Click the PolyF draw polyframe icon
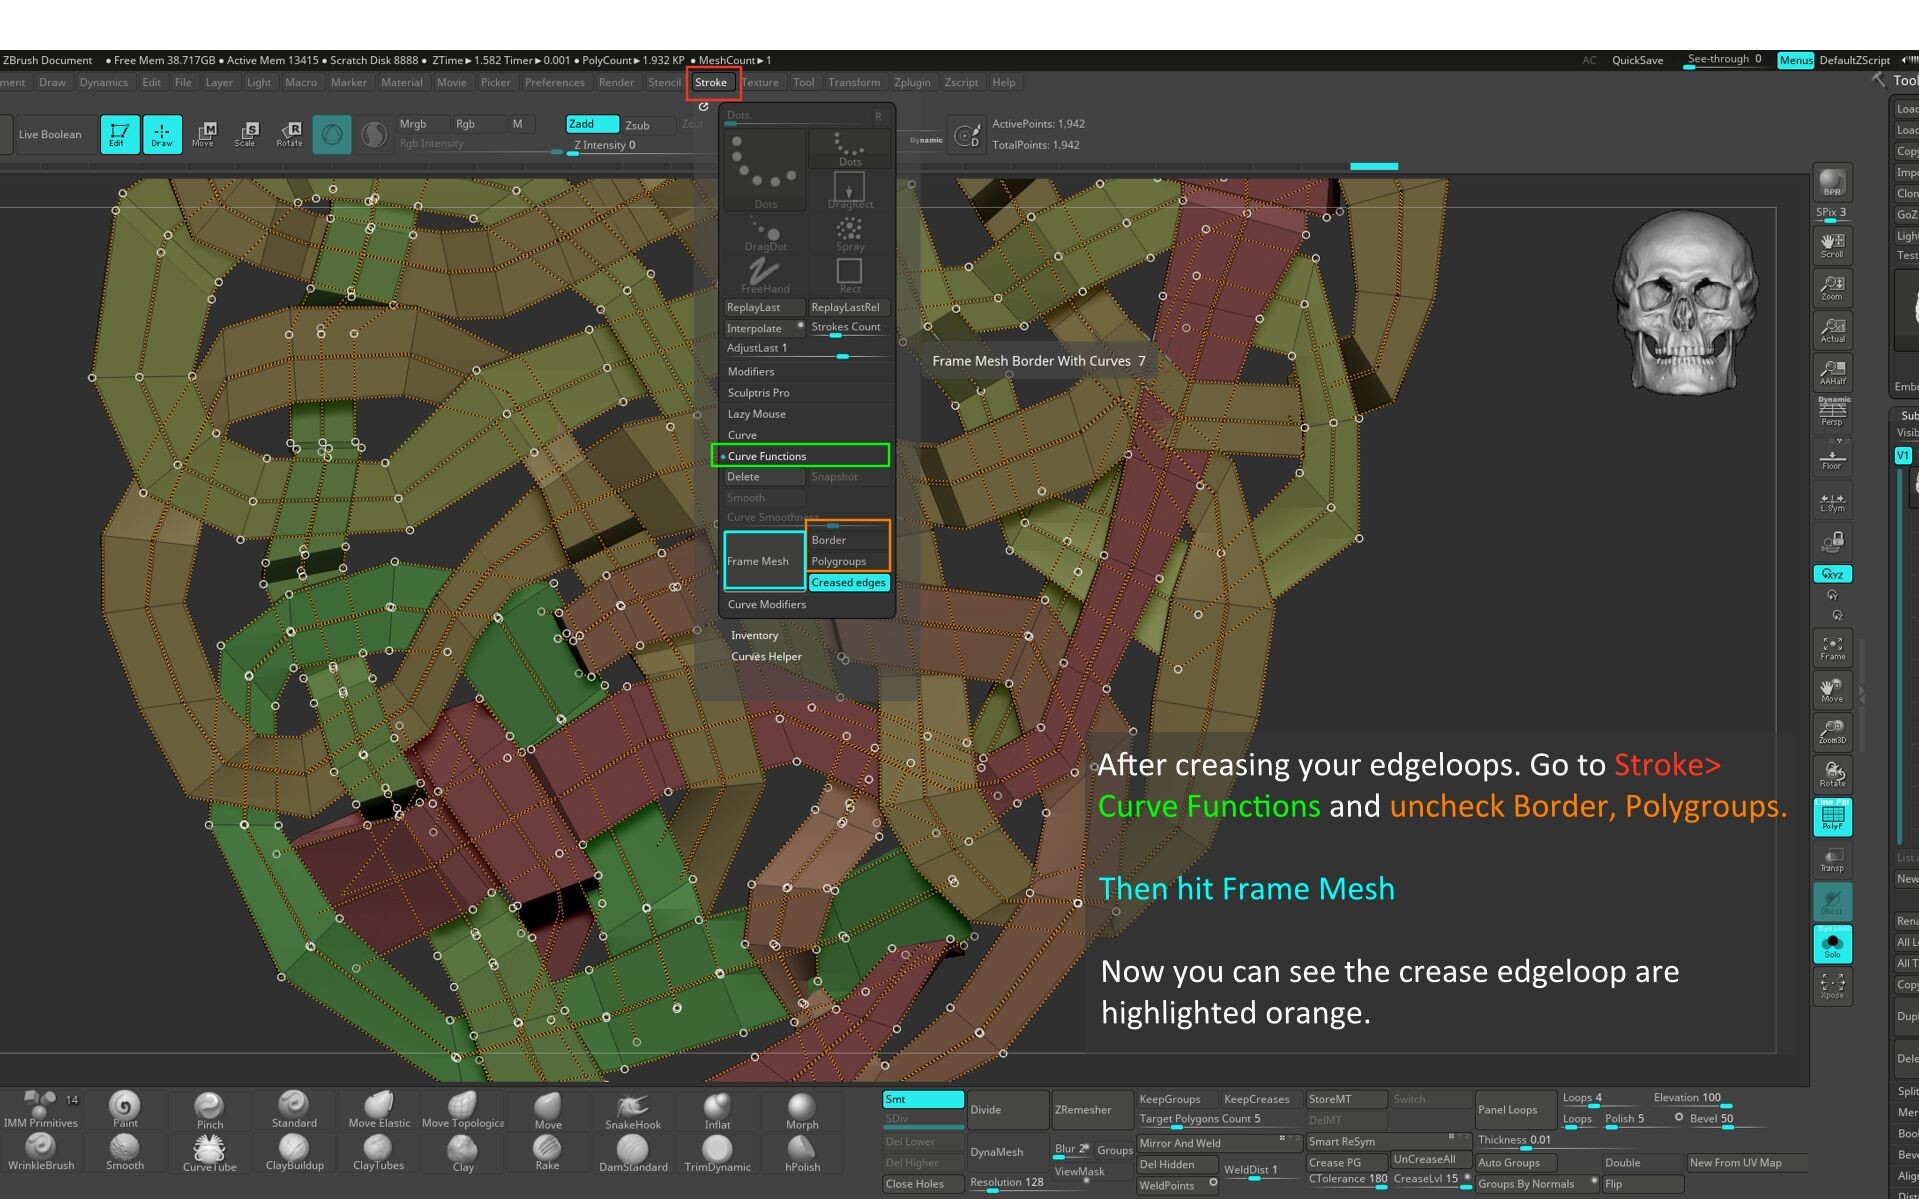Image resolution: width=1919 pixels, height=1199 pixels. pos(1832,817)
